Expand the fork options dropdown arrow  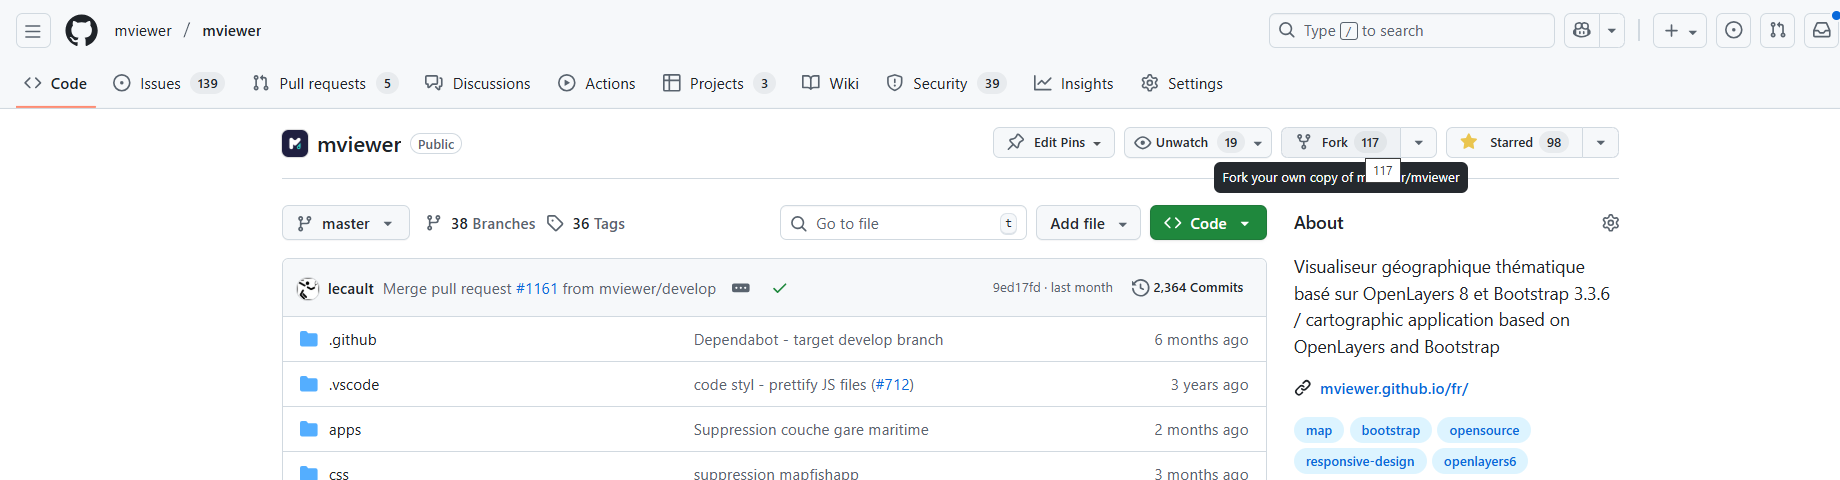(1419, 143)
